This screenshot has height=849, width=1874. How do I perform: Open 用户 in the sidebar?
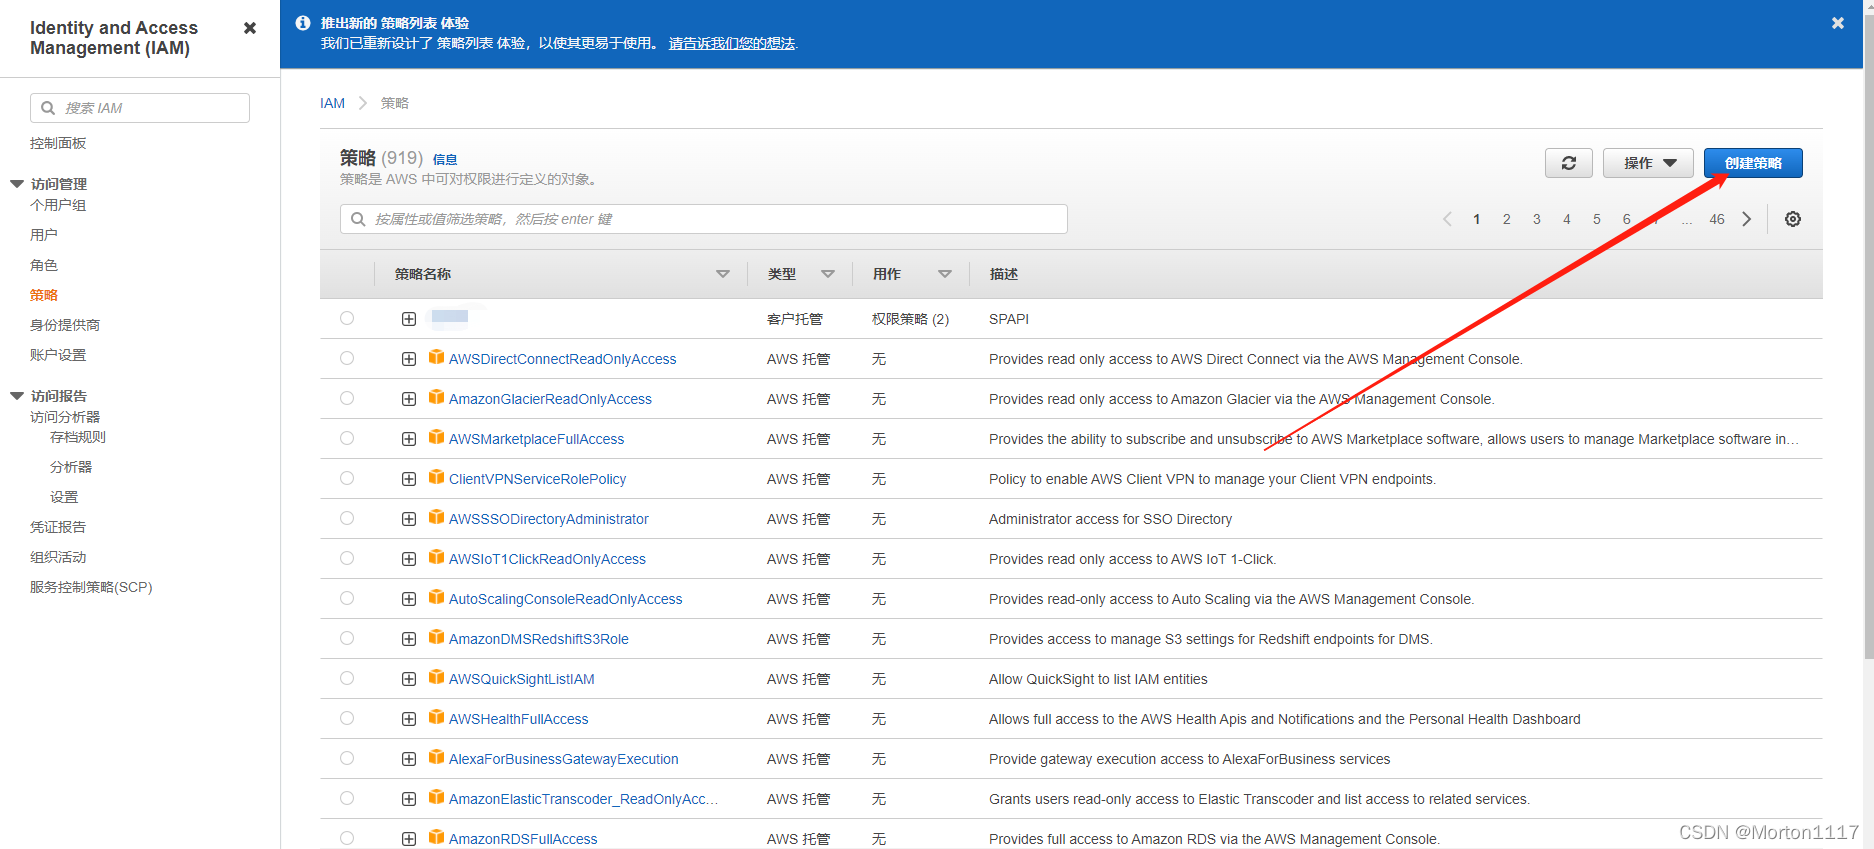pos(44,235)
